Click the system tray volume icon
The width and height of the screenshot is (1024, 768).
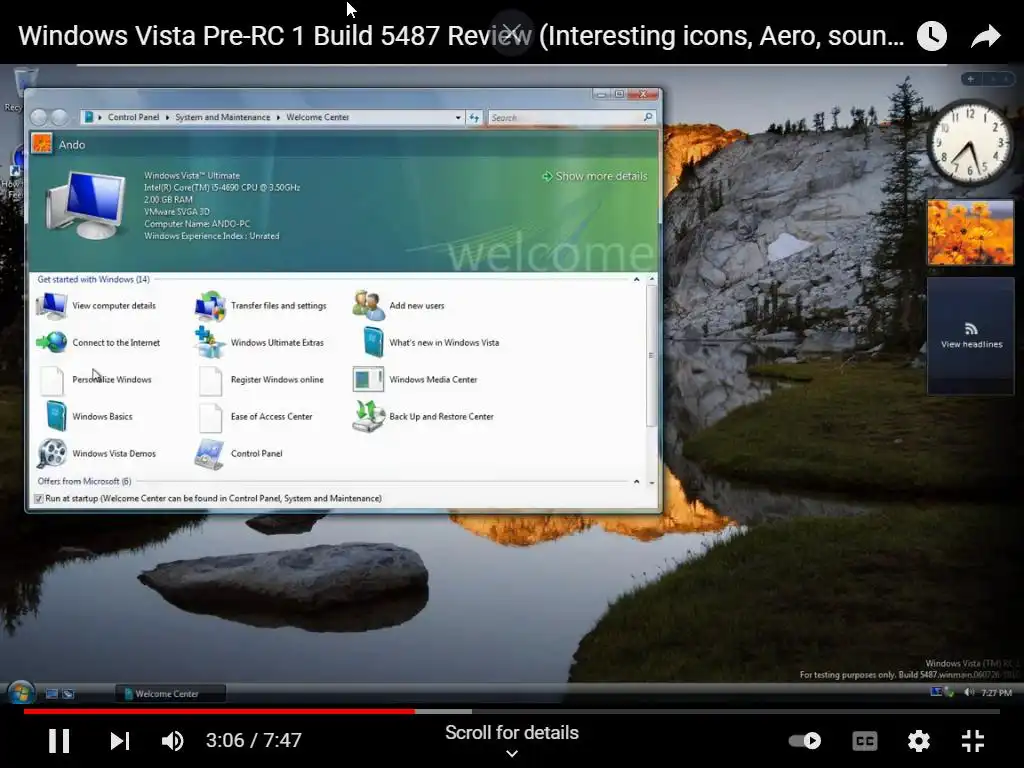tap(969, 692)
